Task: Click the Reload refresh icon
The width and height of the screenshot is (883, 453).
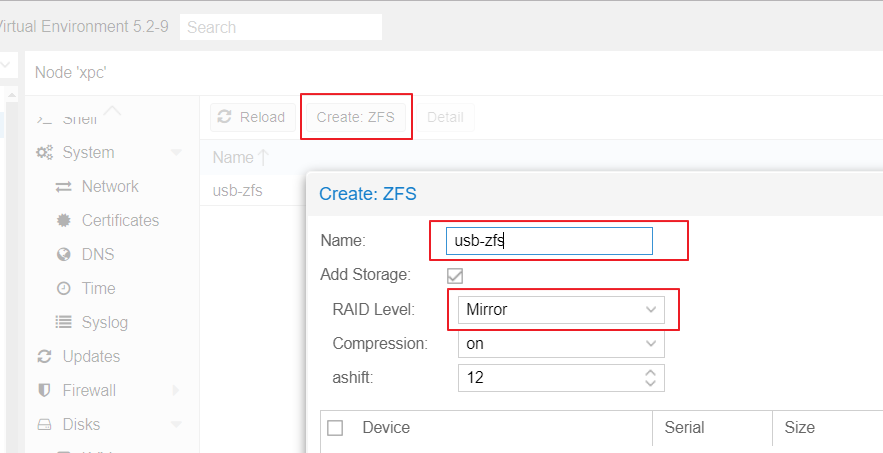Action: [x=225, y=117]
